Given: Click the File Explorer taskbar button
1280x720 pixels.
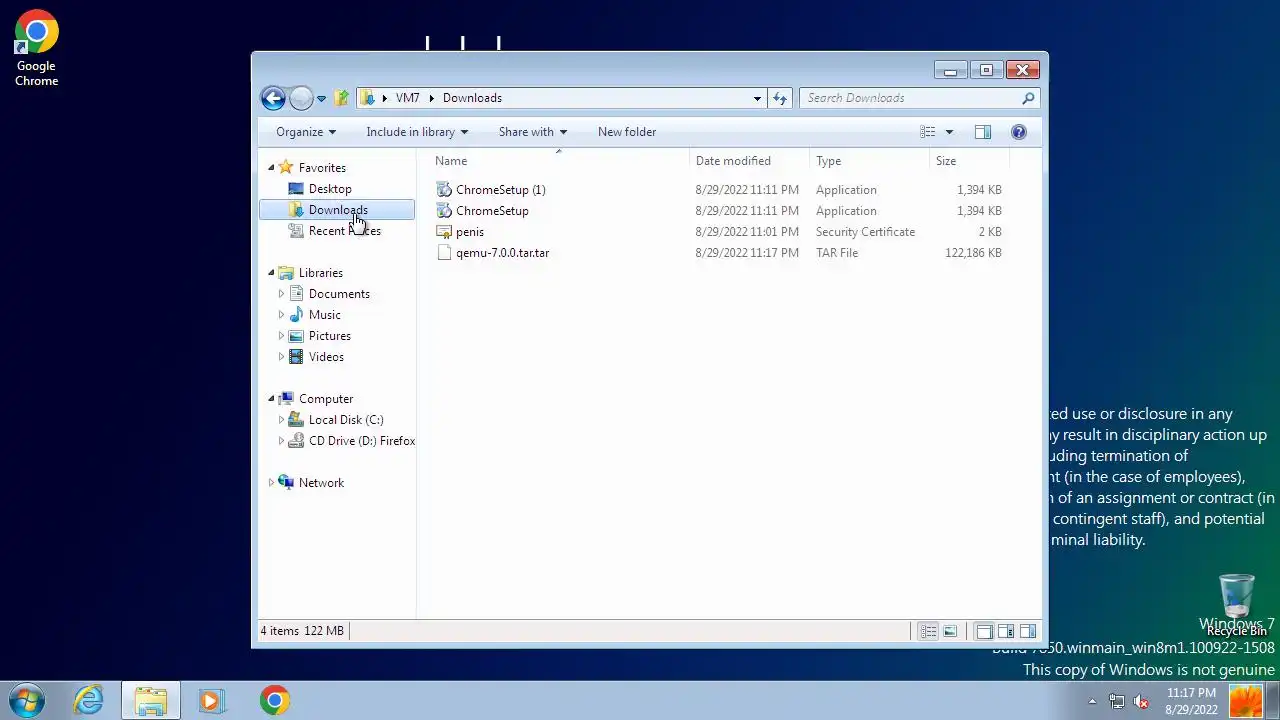Looking at the screenshot, I should (150, 700).
